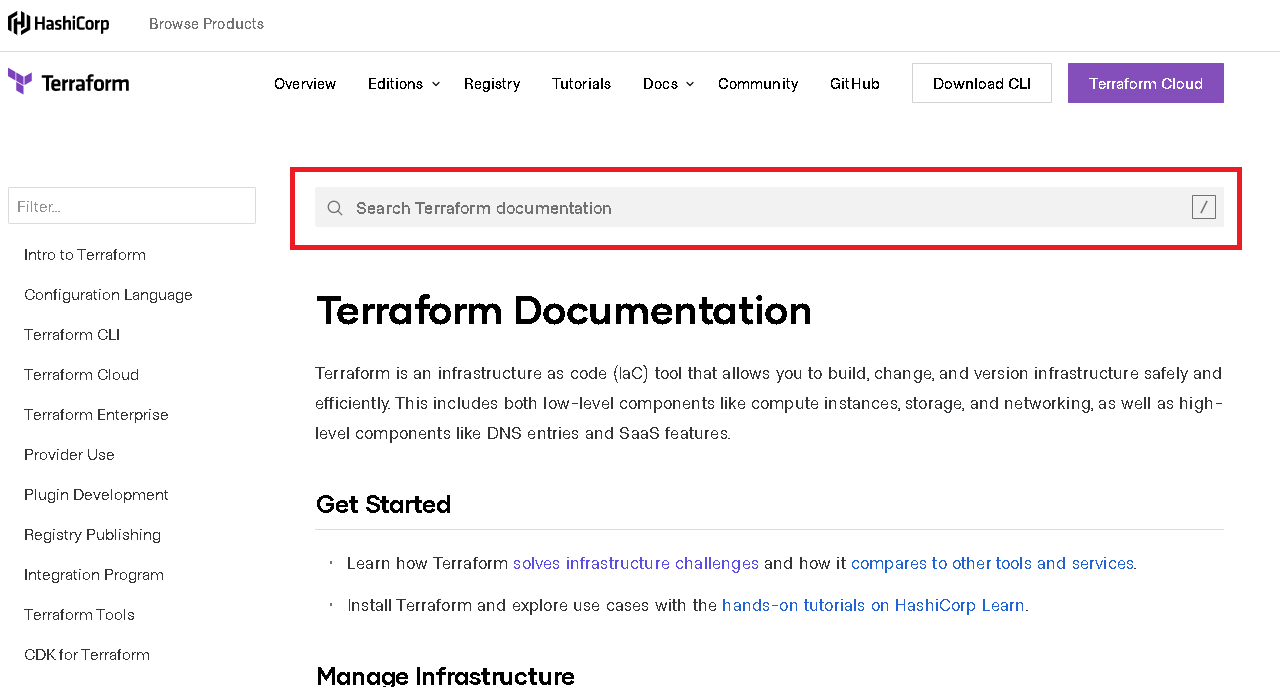Expand the Docs dropdown
Viewport: 1280px width, 687px height.
[668, 84]
